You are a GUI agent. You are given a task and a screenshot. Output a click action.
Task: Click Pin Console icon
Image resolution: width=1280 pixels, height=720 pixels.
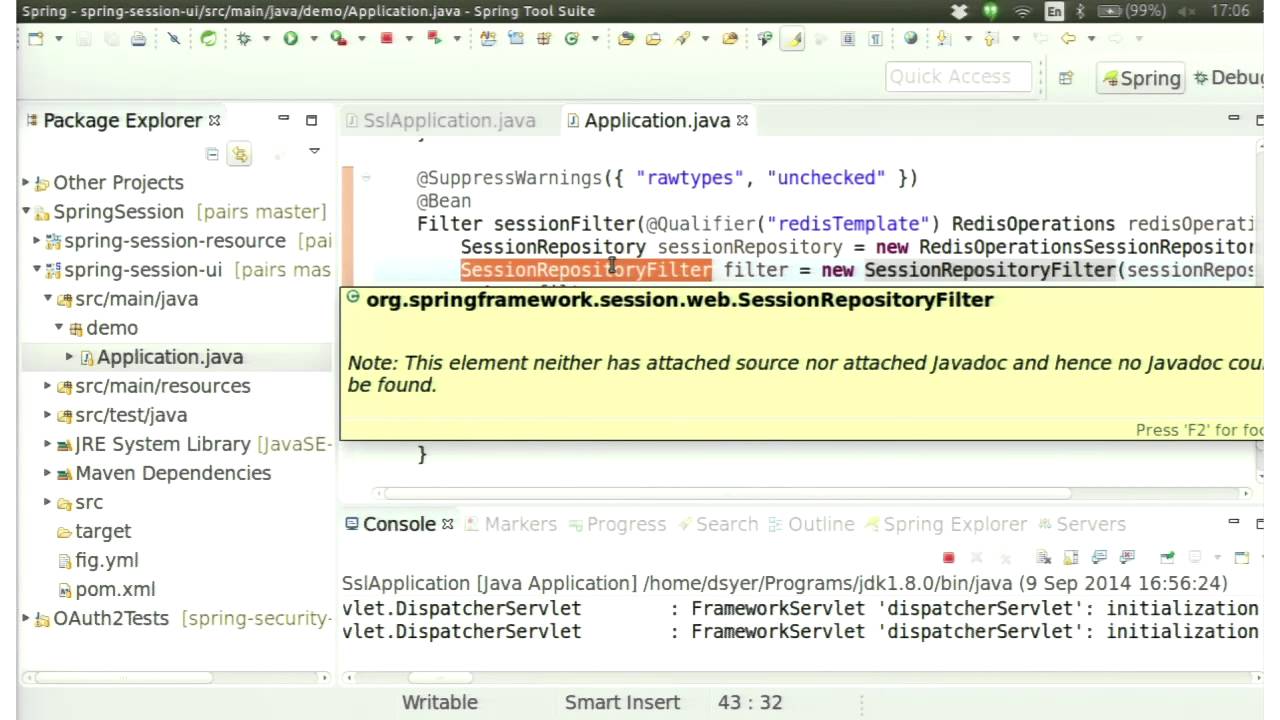point(1167,557)
